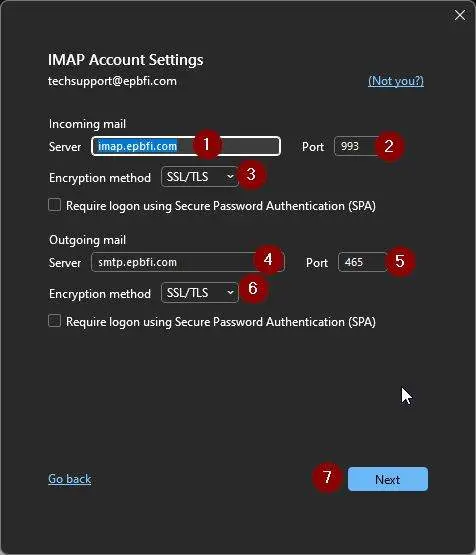Screen dimensions: 476x555
Task: Click the Not you? link
Action: tap(396, 81)
